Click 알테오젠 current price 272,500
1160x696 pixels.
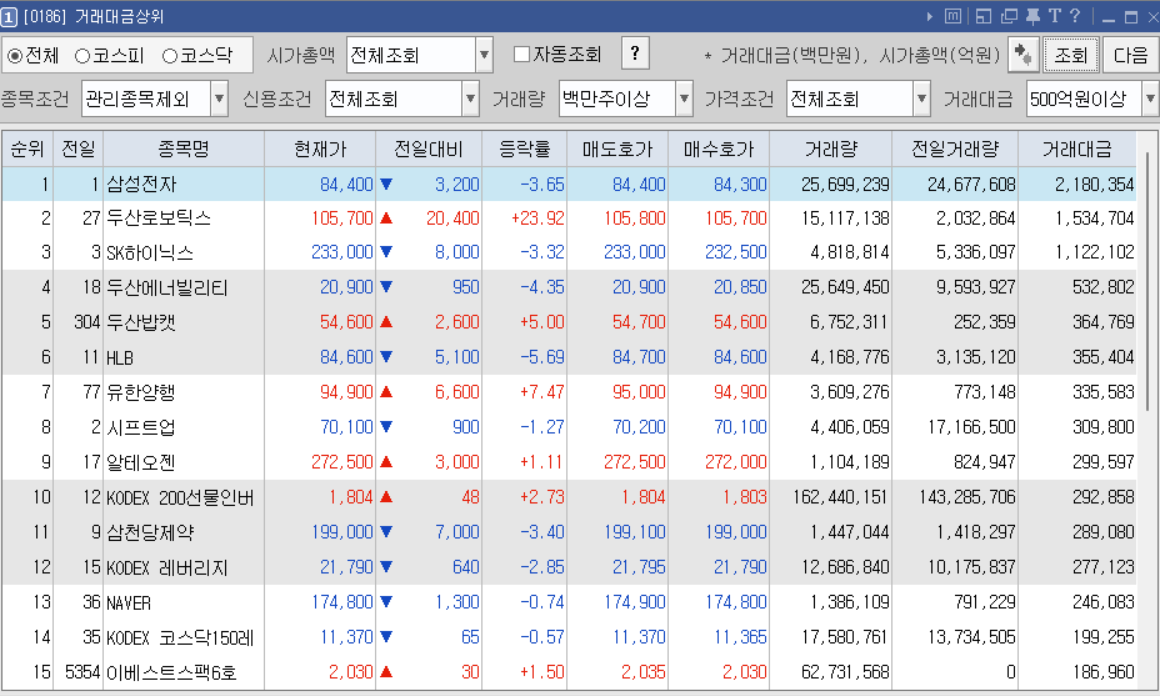click(x=342, y=462)
